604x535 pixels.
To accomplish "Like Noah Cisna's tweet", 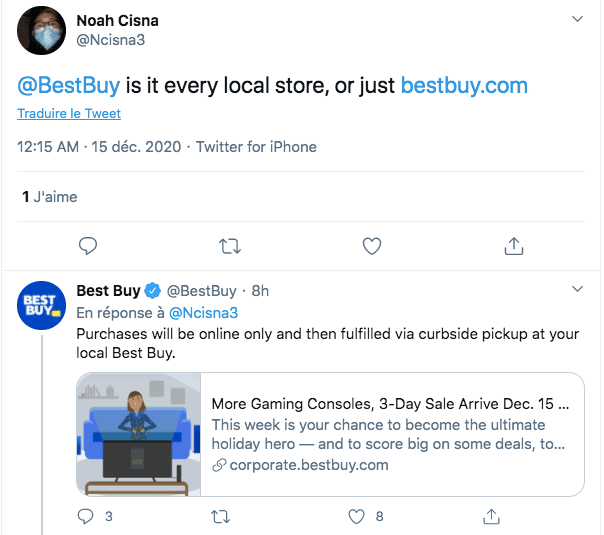I will (371, 245).
